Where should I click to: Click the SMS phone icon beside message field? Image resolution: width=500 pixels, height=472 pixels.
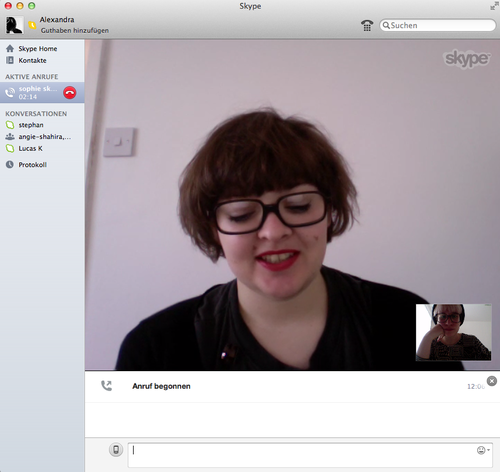tap(116, 450)
